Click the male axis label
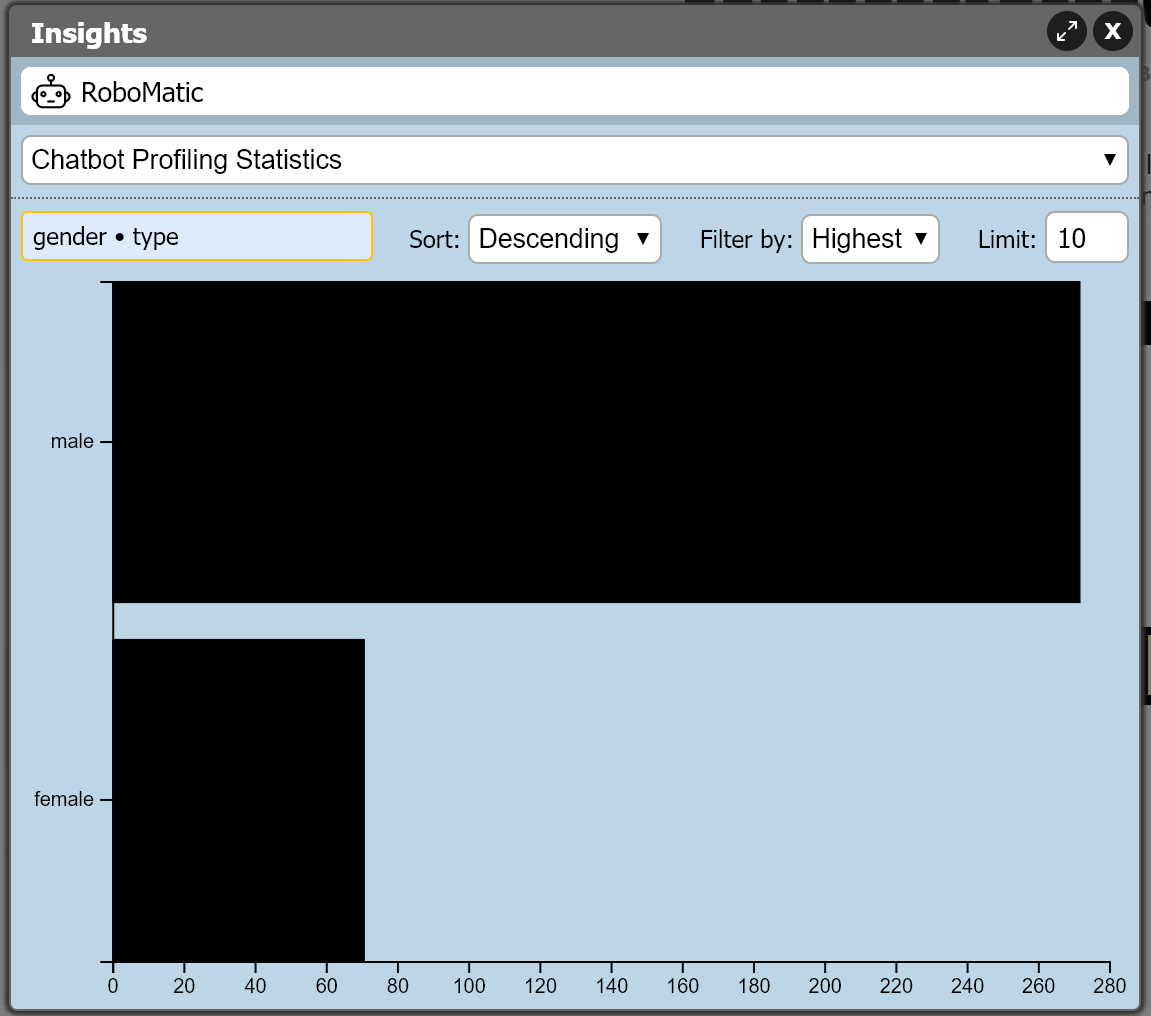 coord(72,441)
